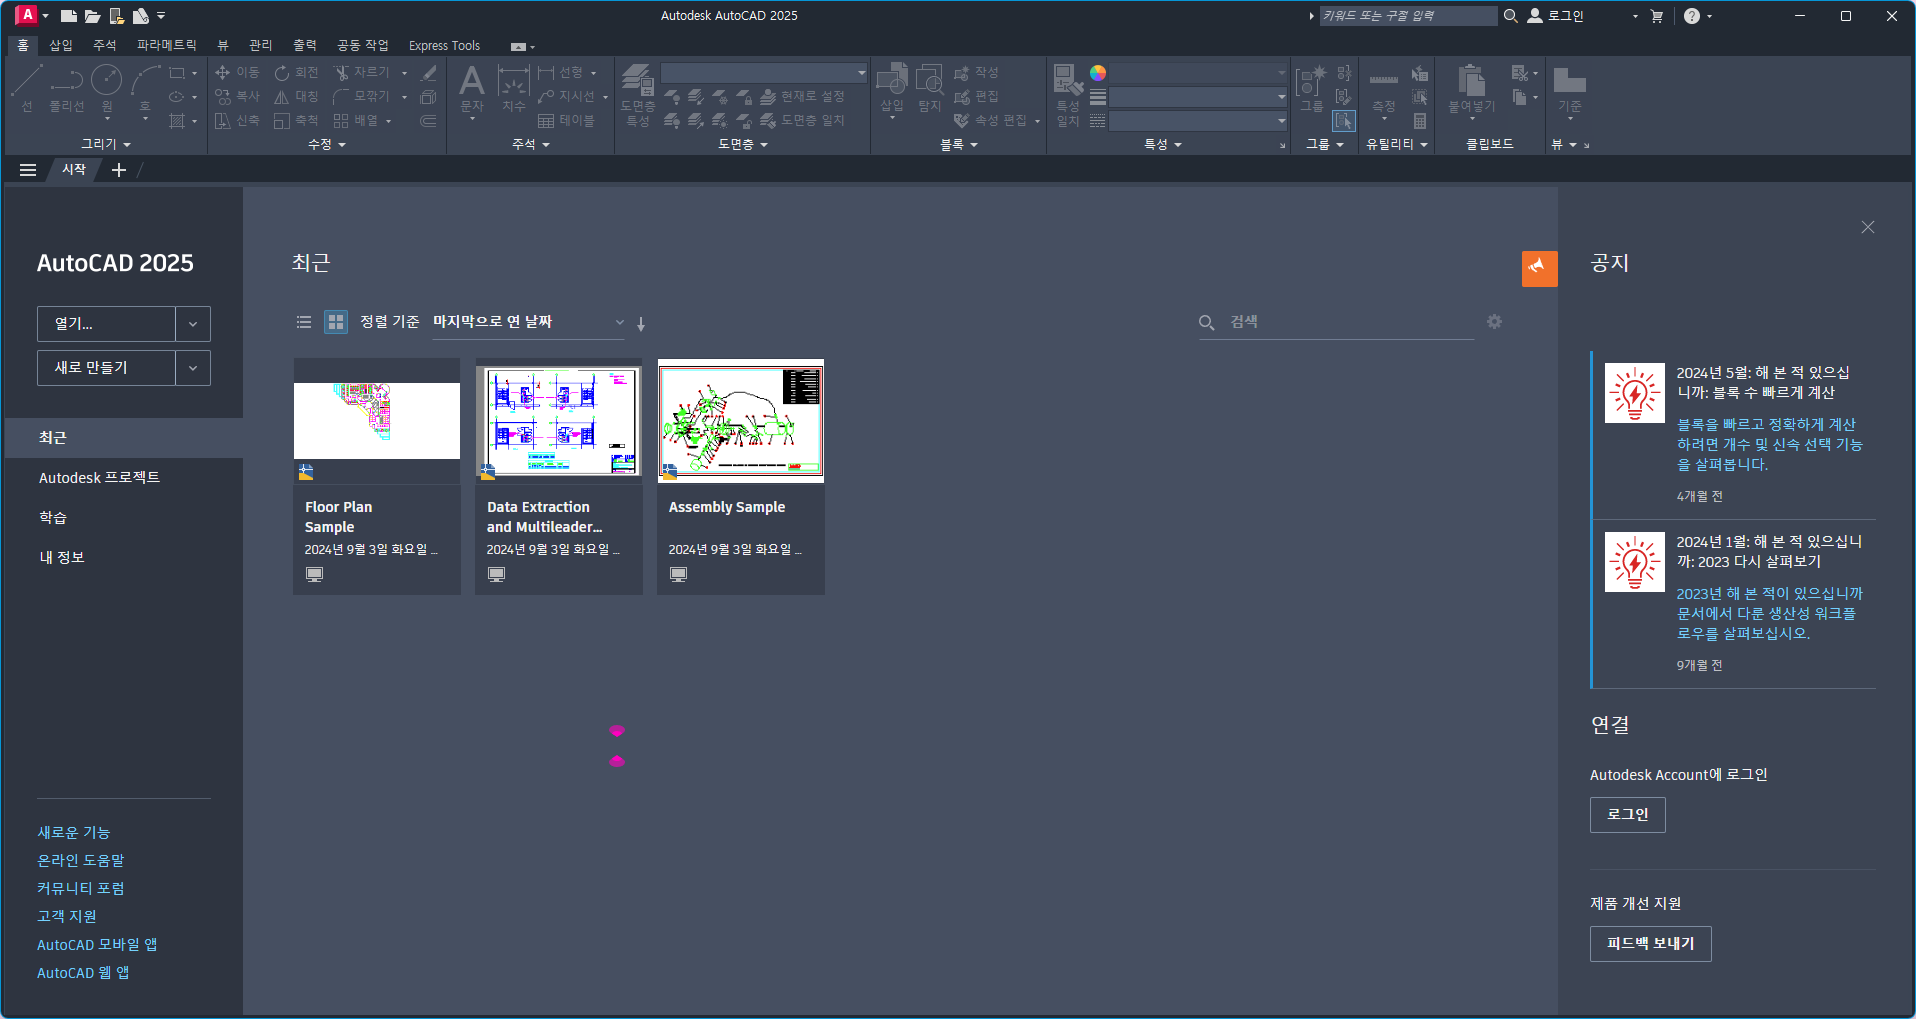
Task: Close the 공지 announcements panel
Action: [x=1867, y=227]
